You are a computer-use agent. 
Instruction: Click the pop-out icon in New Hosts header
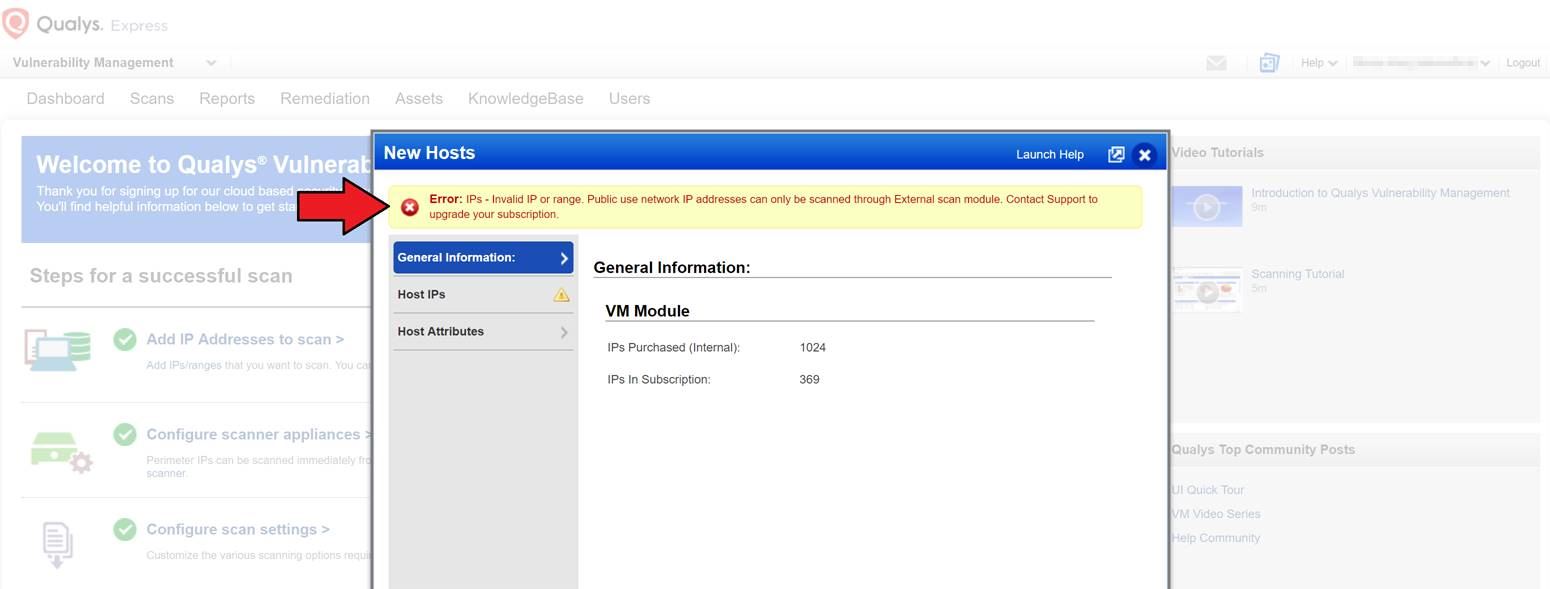[x=1116, y=154]
